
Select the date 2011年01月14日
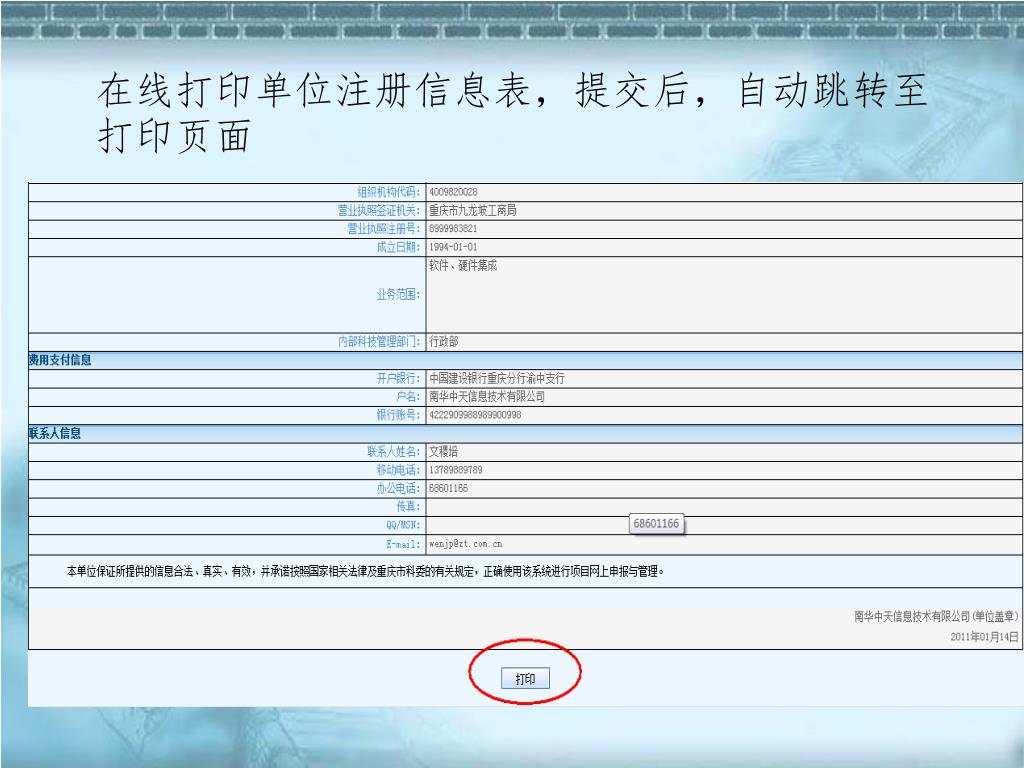[x=984, y=637]
